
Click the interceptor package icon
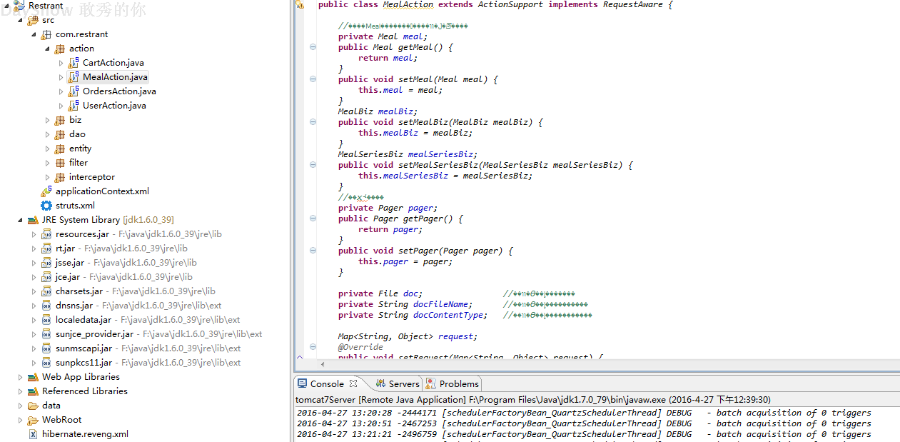click(60, 177)
